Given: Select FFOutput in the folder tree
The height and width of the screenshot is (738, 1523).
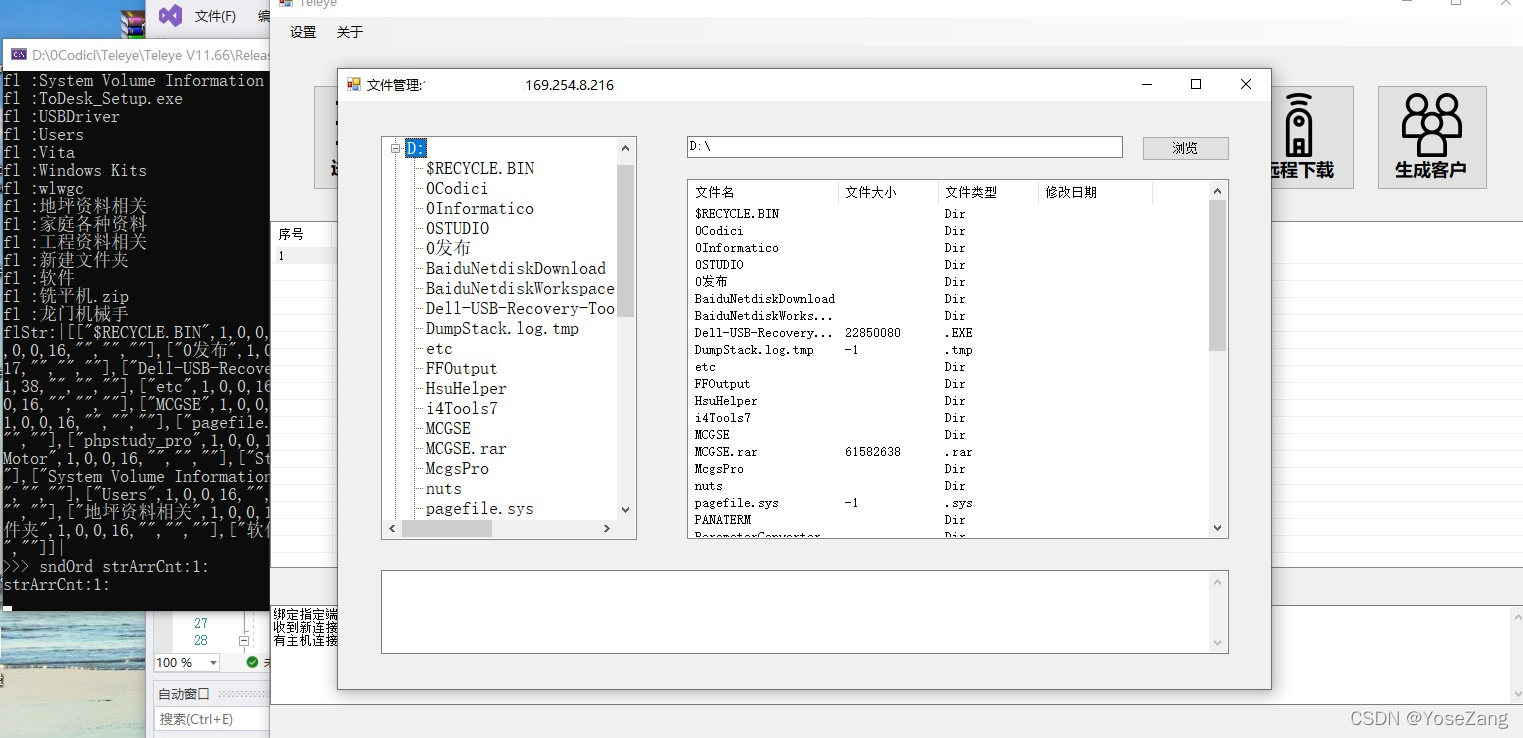Looking at the screenshot, I should [x=461, y=368].
